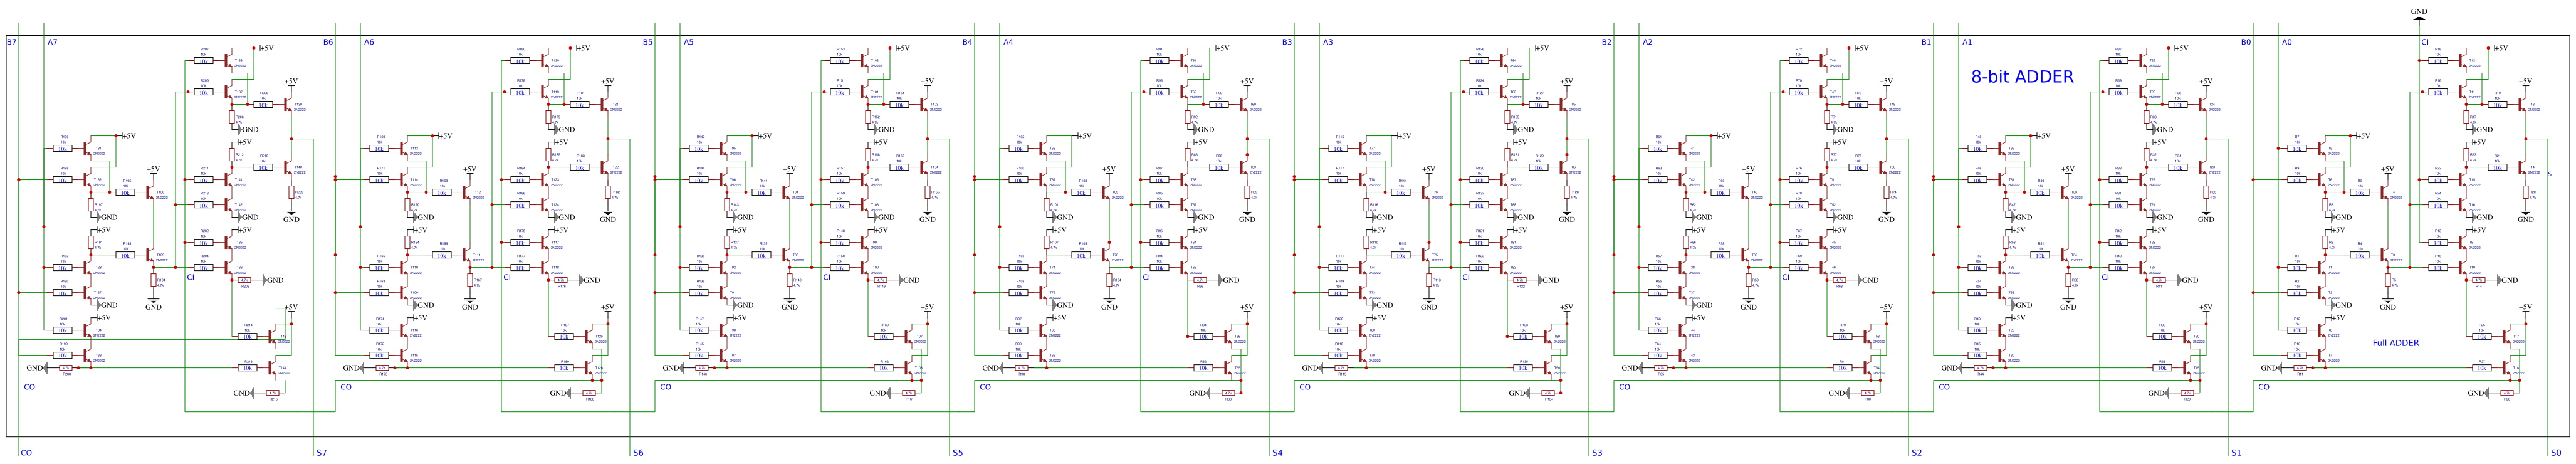Image resolution: width=2576 pixels, height=464 pixels.
Task: Click resistor R196 (10k)
Action: (x=63, y=148)
